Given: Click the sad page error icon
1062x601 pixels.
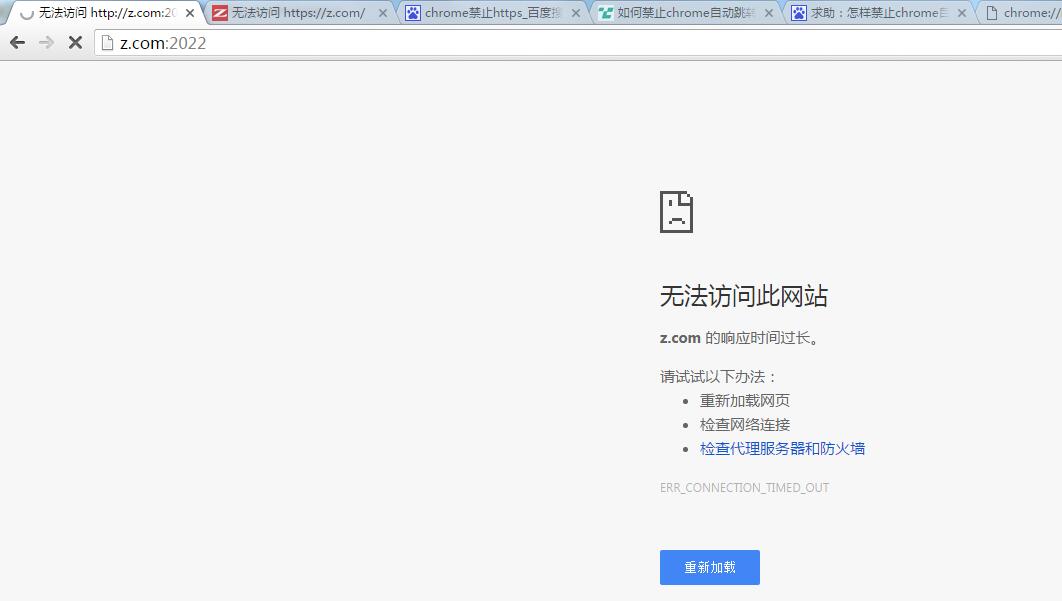Looking at the screenshot, I should (676, 212).
